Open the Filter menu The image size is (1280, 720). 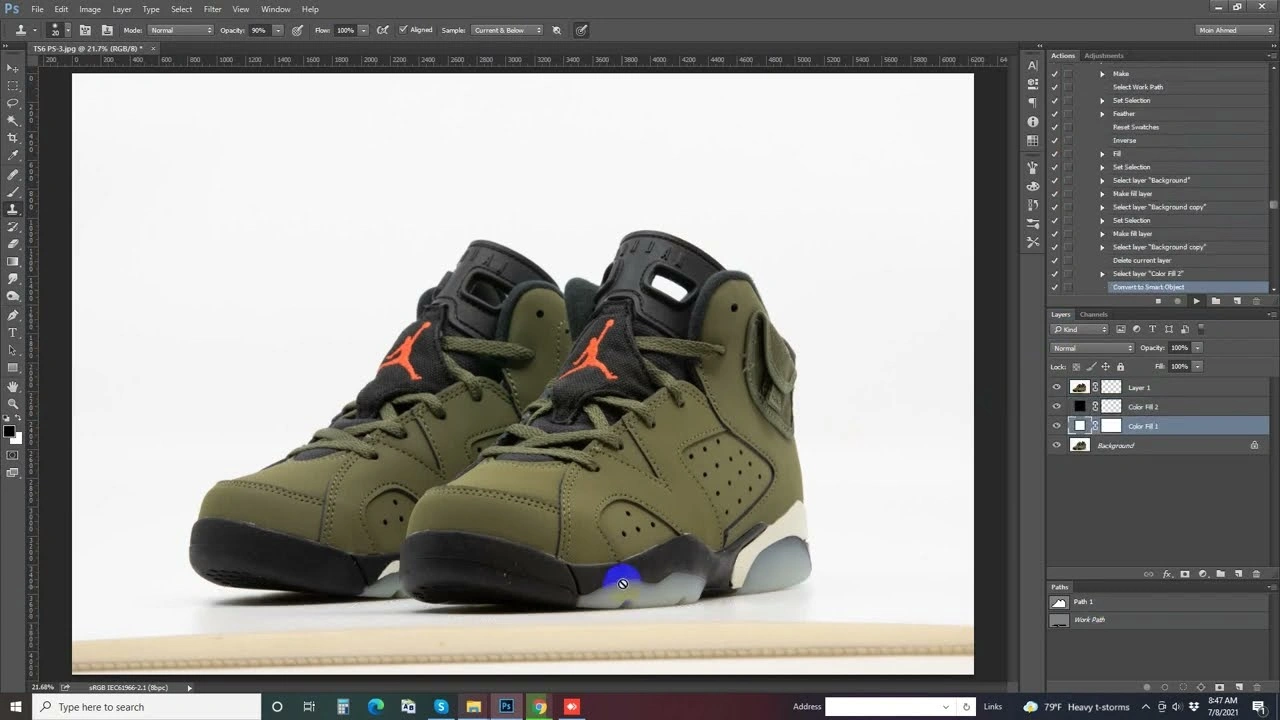(x=213, y=9)
